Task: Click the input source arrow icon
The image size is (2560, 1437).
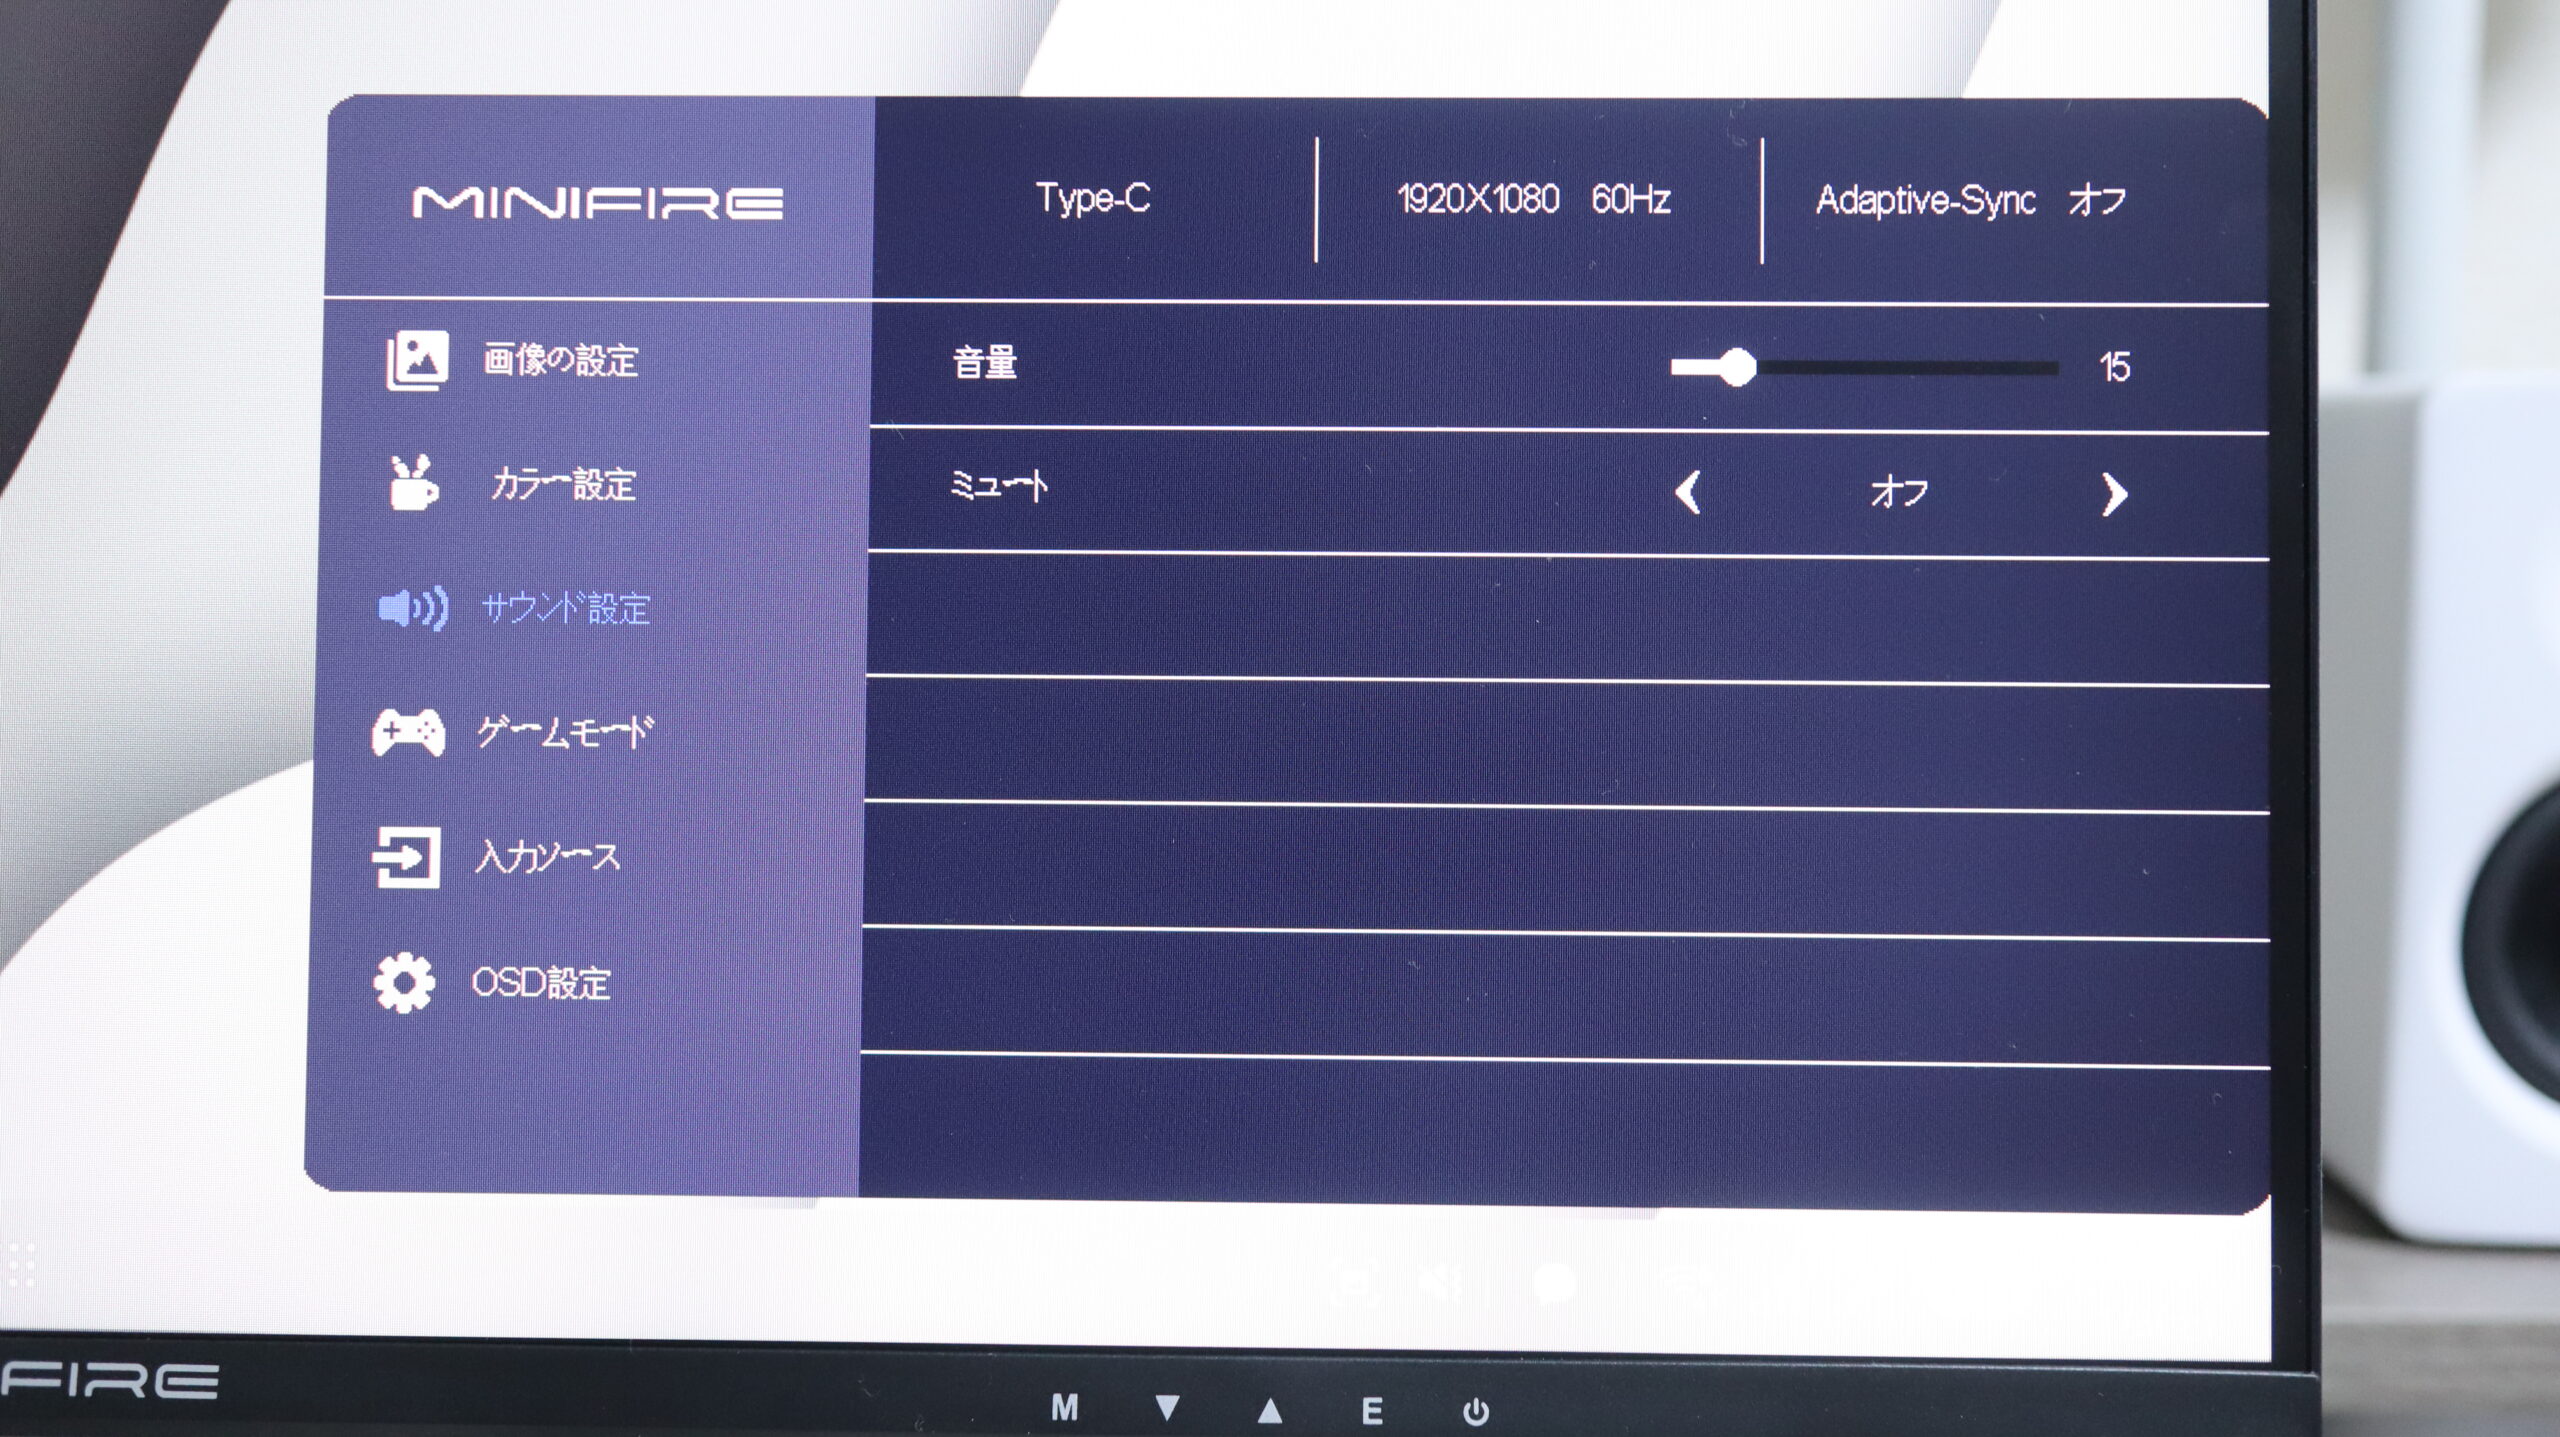Action: point(407,857)
